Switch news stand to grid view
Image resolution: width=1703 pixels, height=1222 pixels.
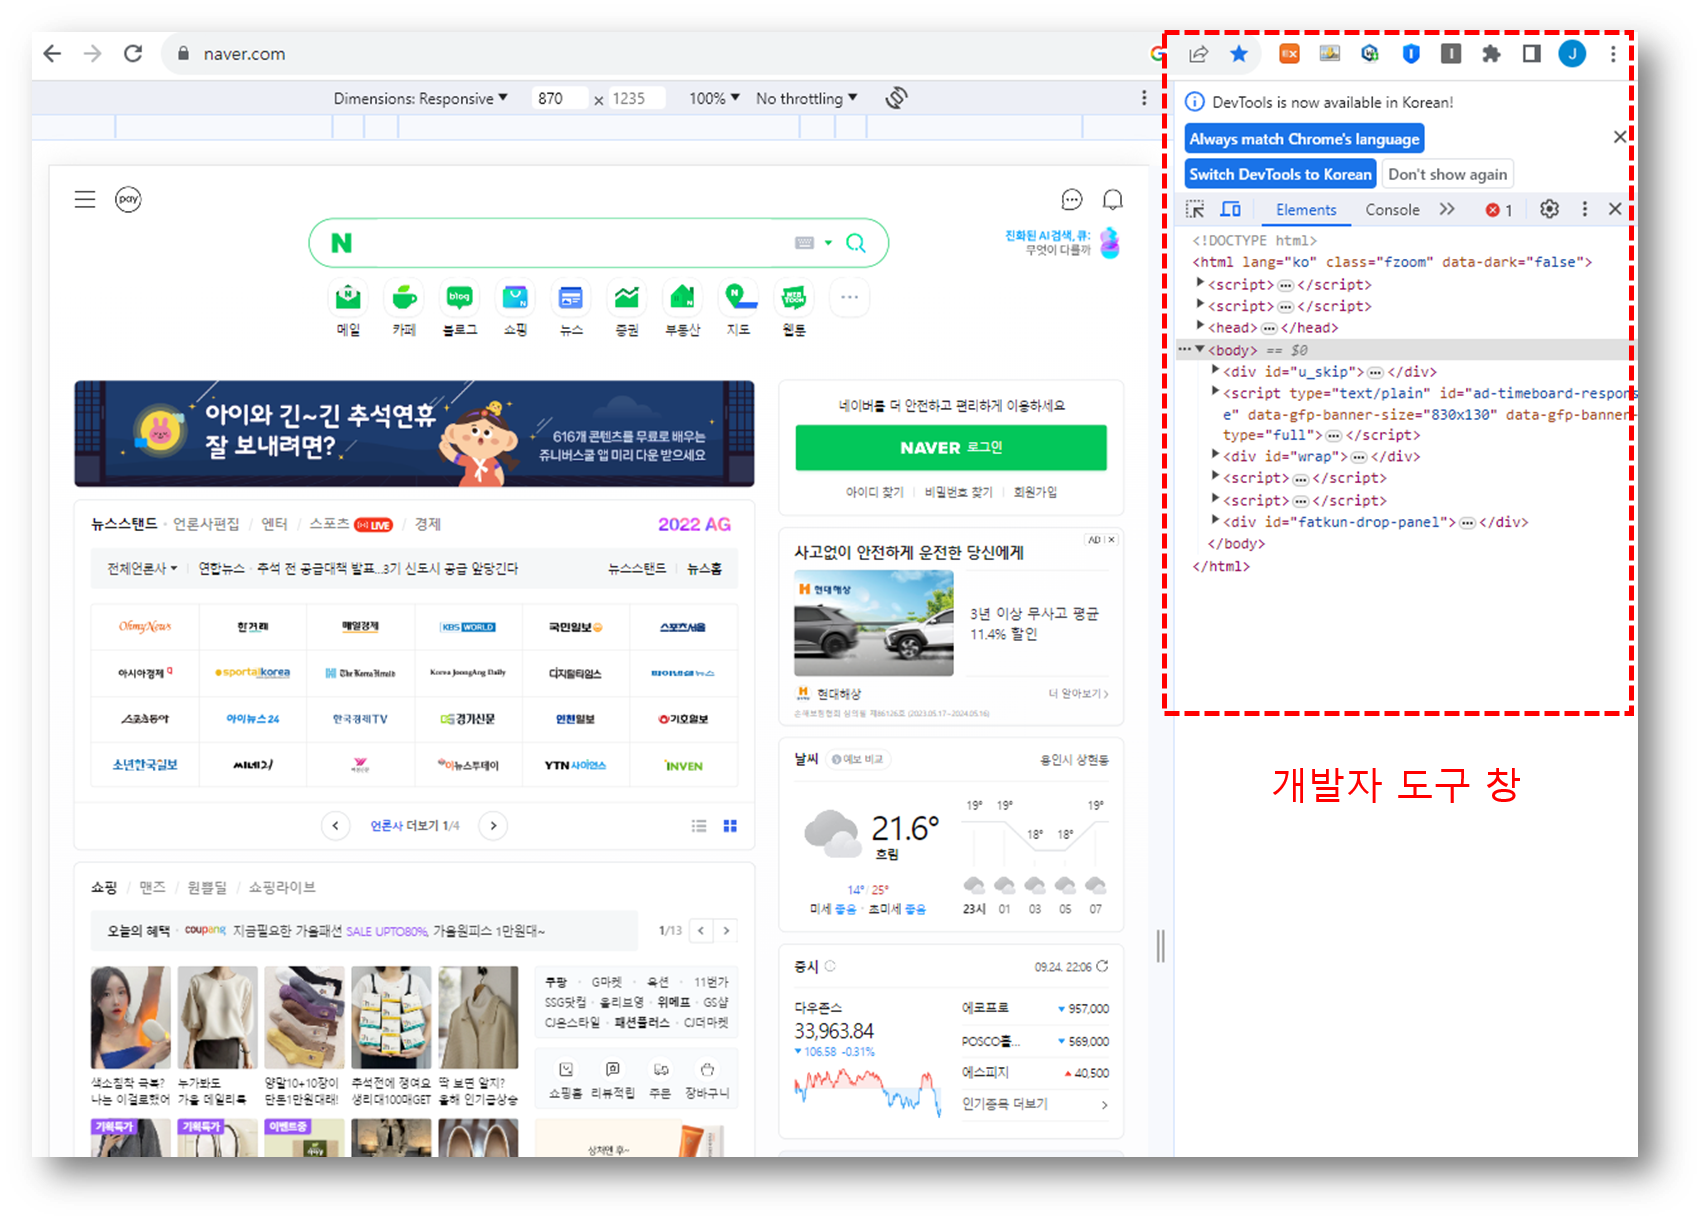pyautogui.click(x=730, y=826)
